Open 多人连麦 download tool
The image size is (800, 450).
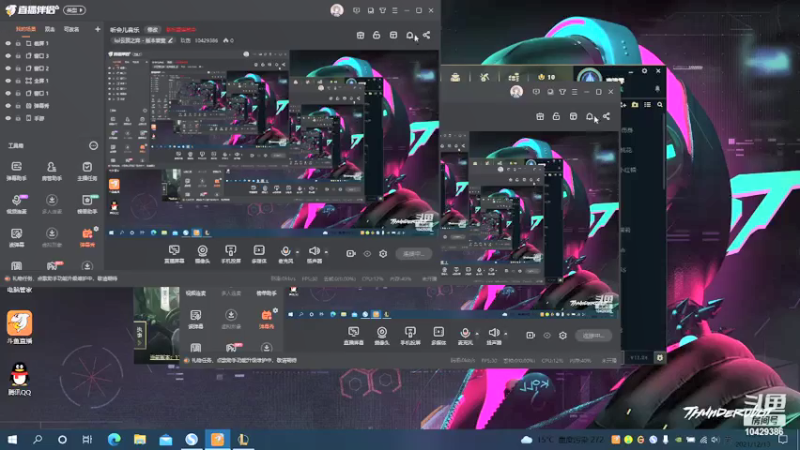(52, 204)
